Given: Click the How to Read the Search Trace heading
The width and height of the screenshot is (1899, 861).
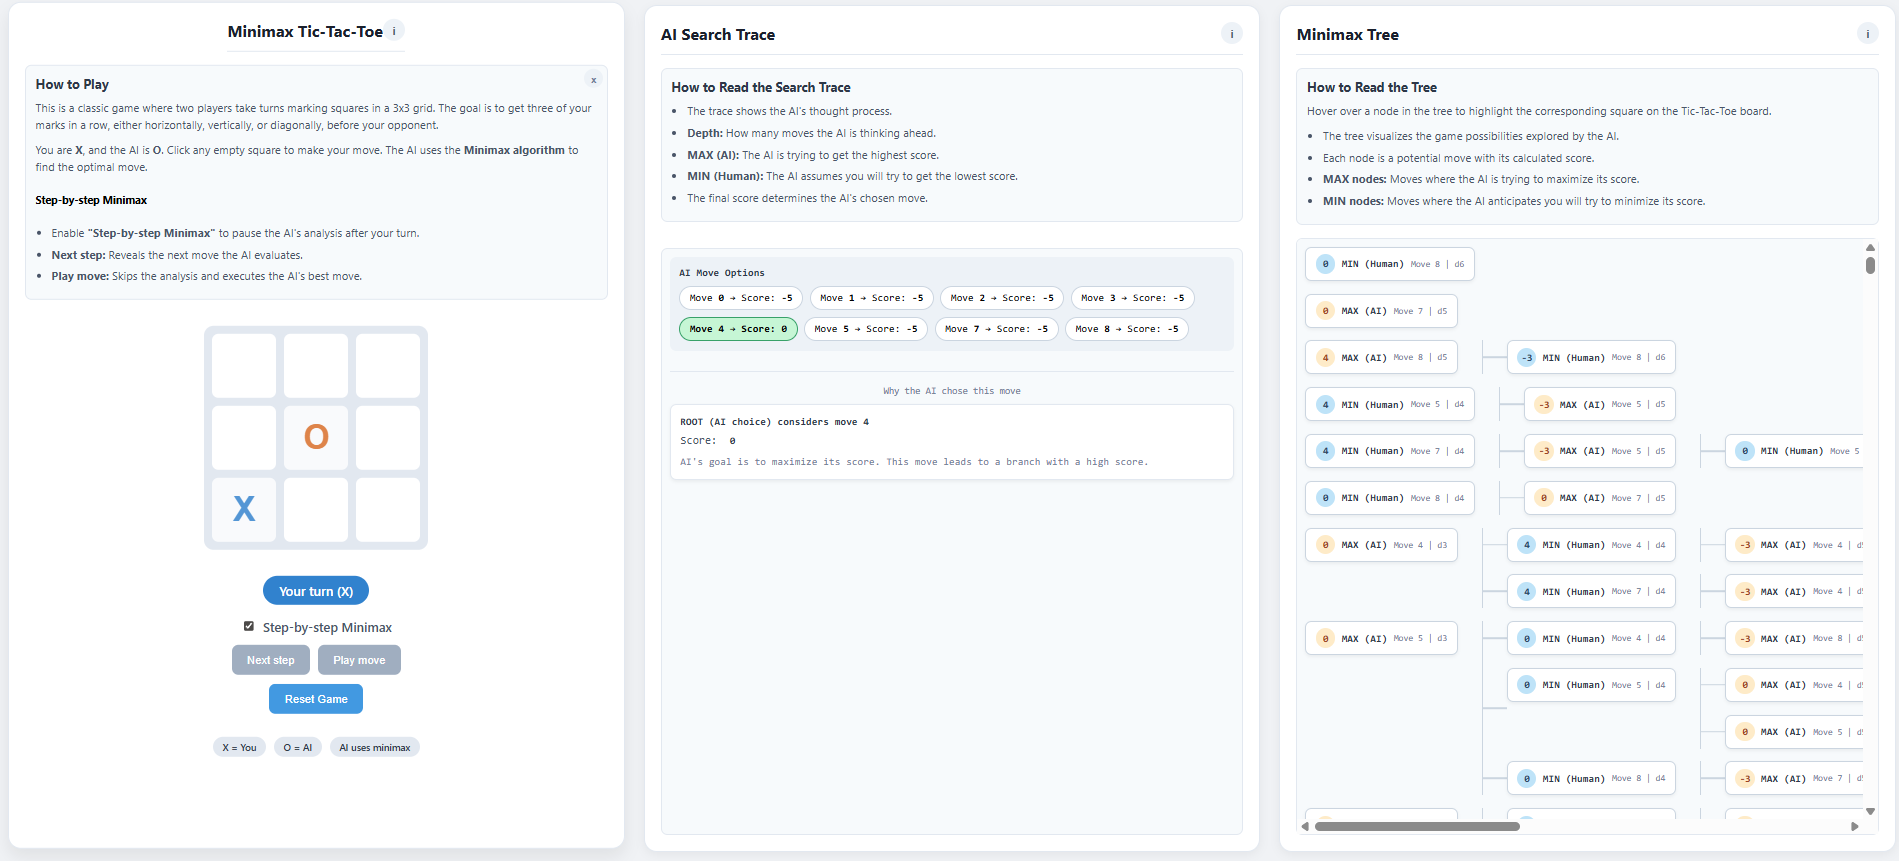Looking at the screenshot, I should click(x=761, y=87).
